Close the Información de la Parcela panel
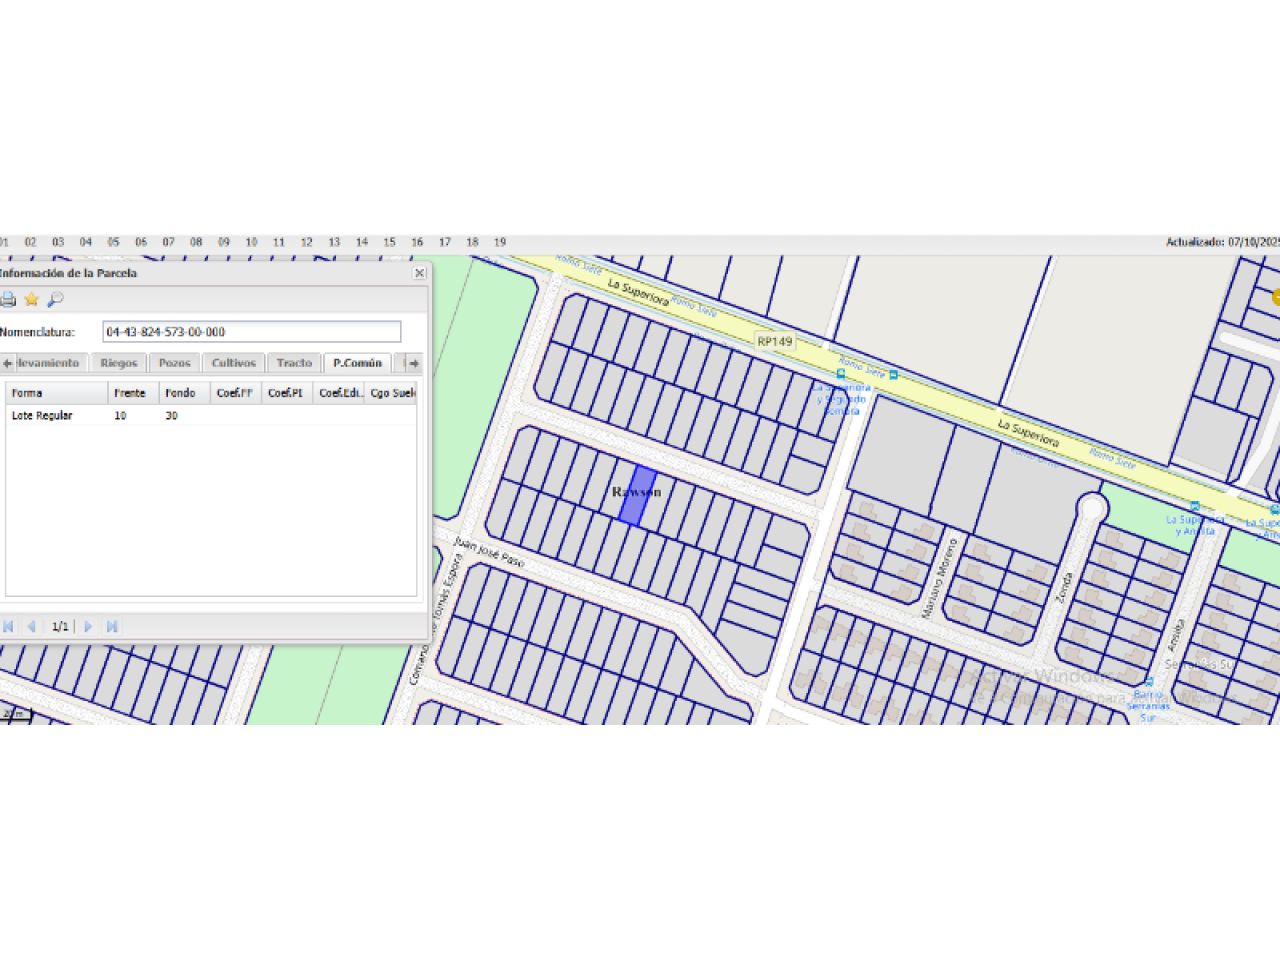 click(419, 273)
